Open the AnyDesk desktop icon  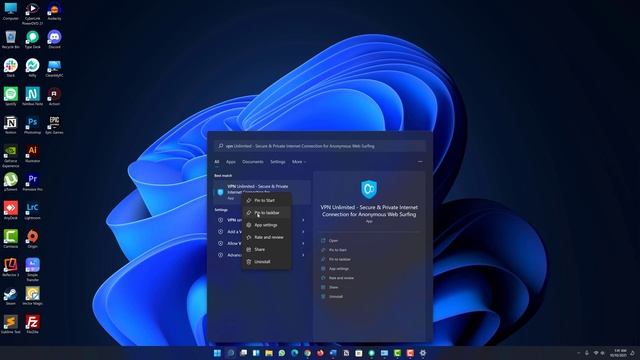[x=11, y=210]
